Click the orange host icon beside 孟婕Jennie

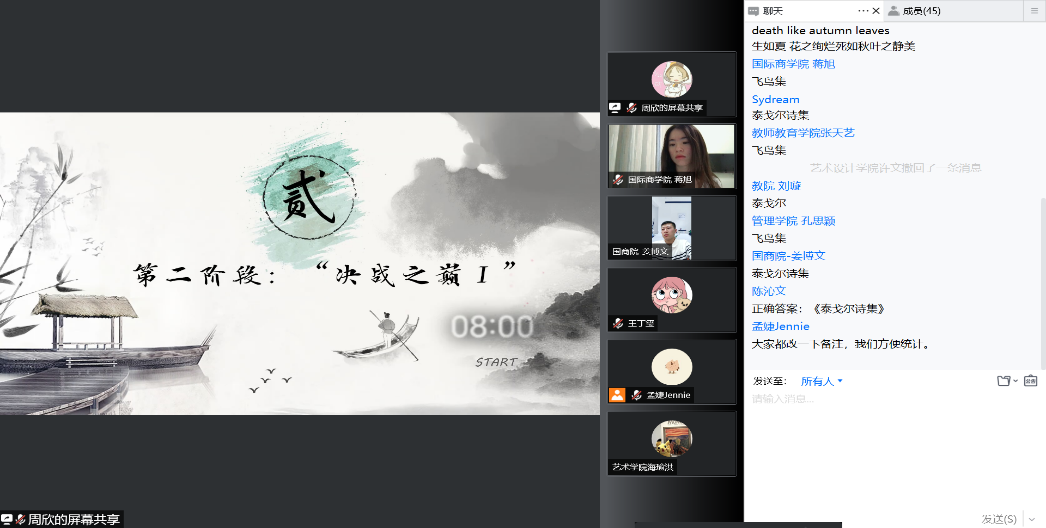(617, 395)
